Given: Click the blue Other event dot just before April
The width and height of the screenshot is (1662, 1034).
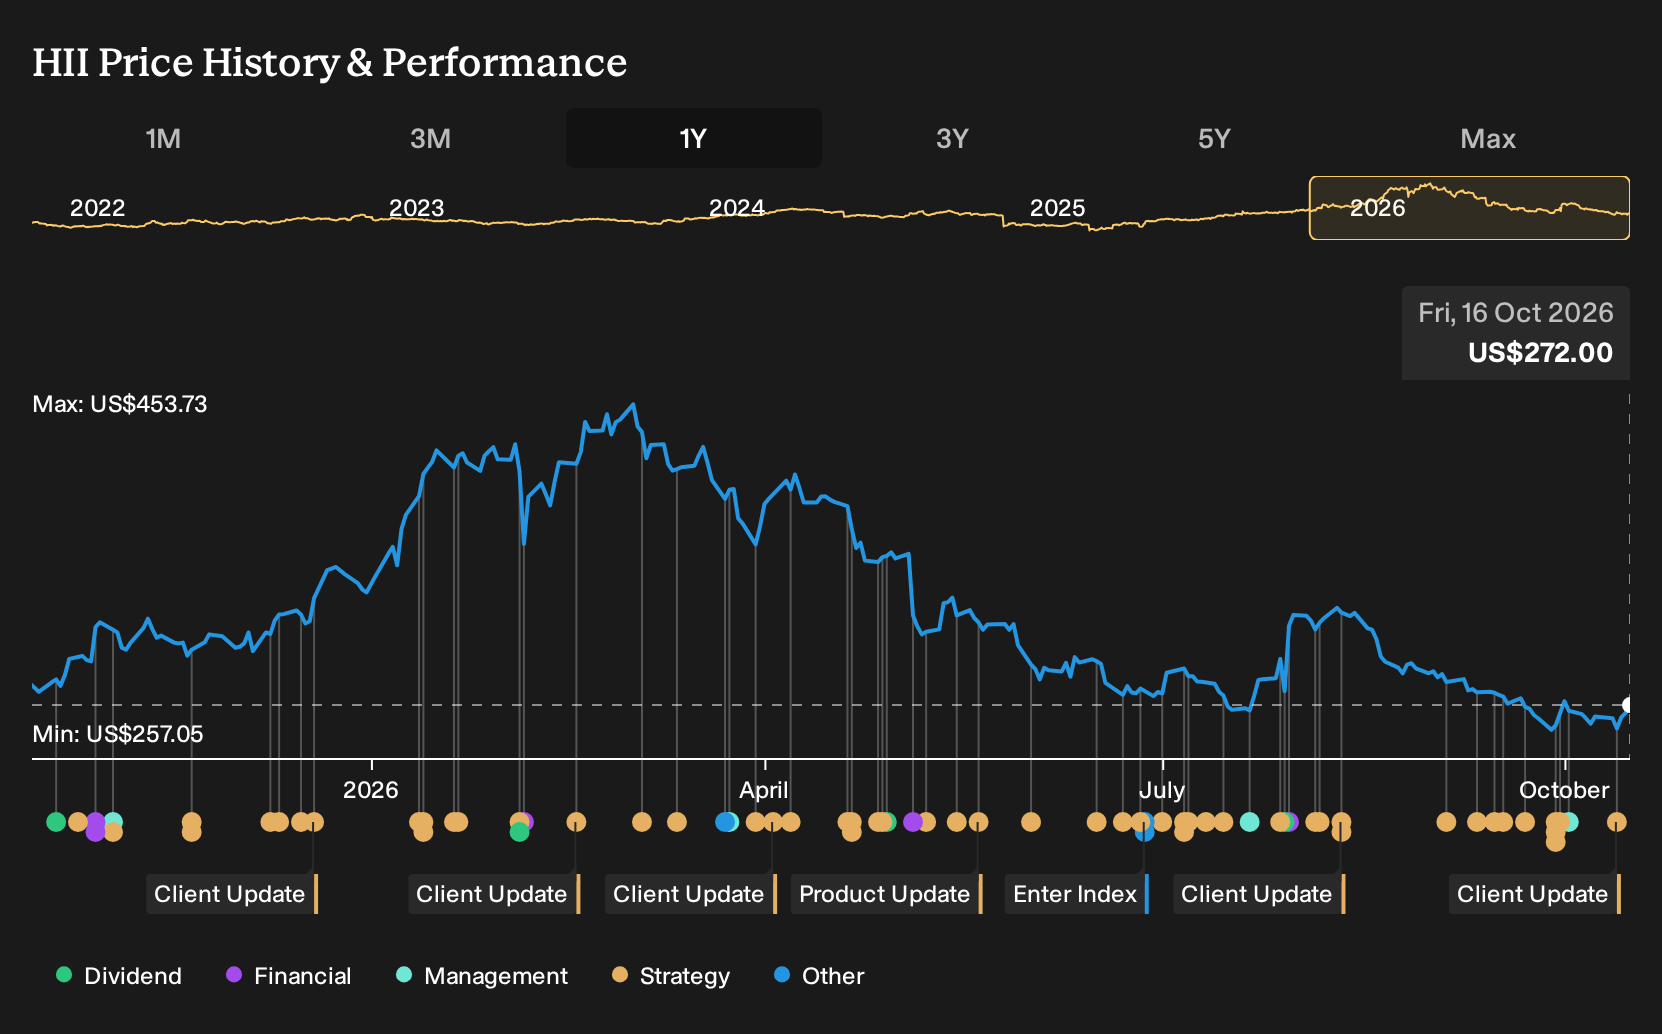Looking at the screenshot, I should pyautogui.click(x=725, y=822).
